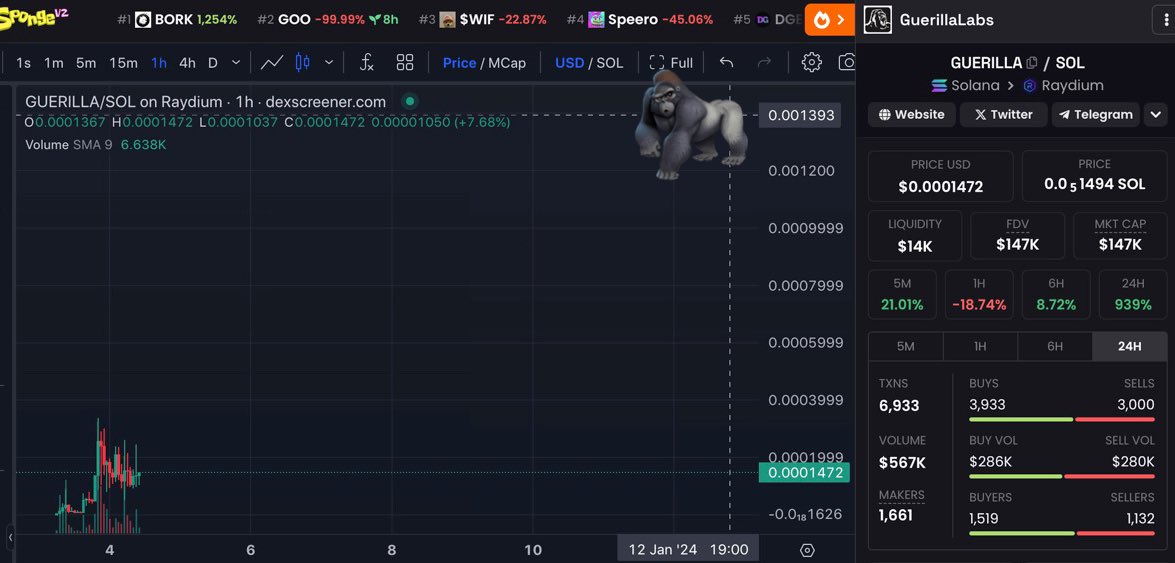This screenshot has width=1175, height=563.
Task: Switch stats to the 6H tab
Action: 1055,346
